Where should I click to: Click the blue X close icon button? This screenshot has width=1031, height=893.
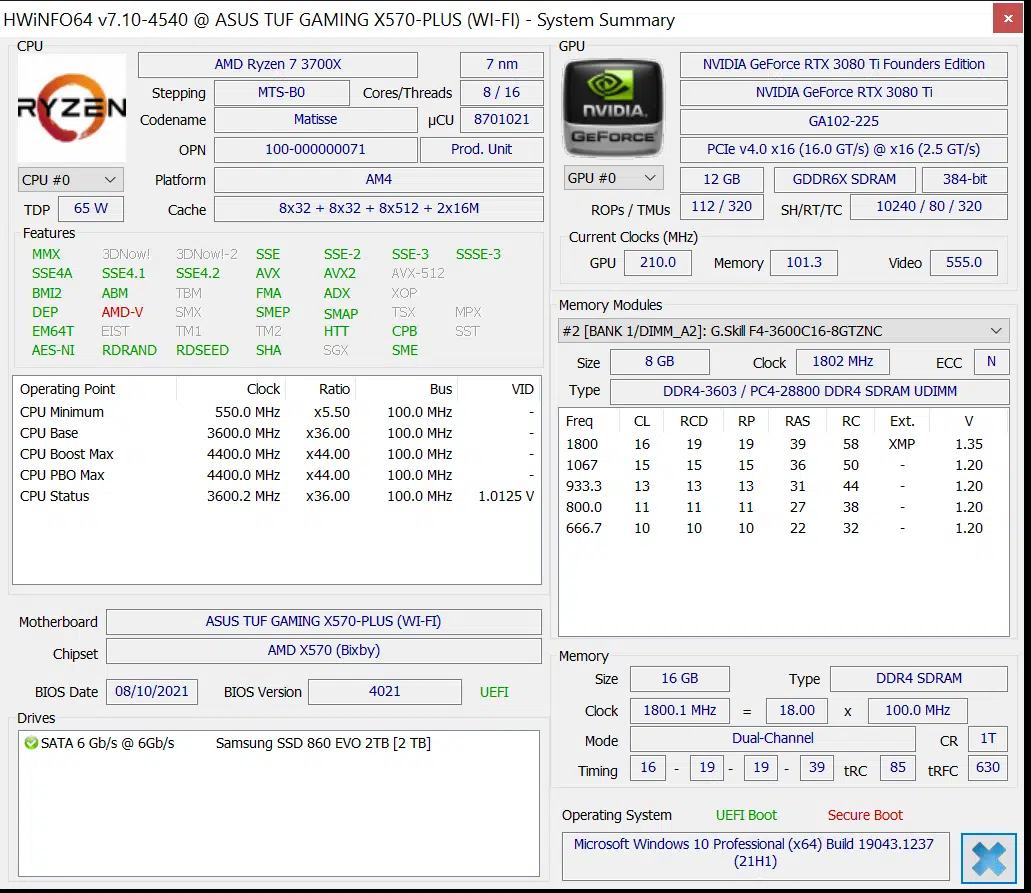[x=988, y=858]
